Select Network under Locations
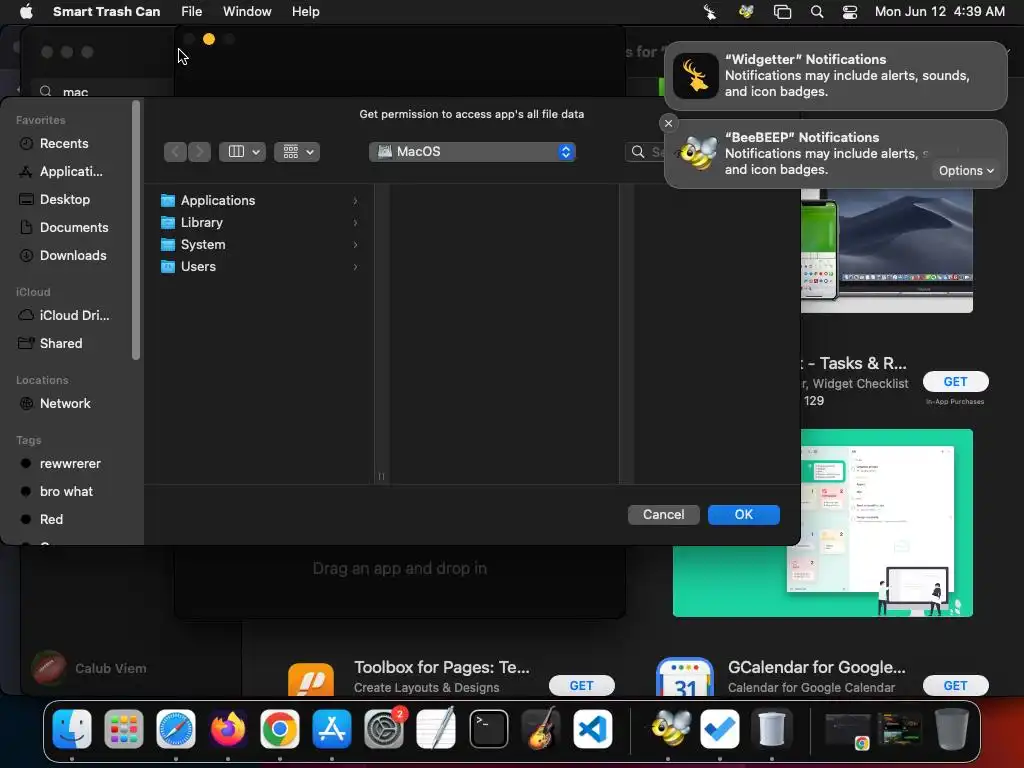Image resolution: width=1024 pixels, height=768 pixels. coord(65,404)
